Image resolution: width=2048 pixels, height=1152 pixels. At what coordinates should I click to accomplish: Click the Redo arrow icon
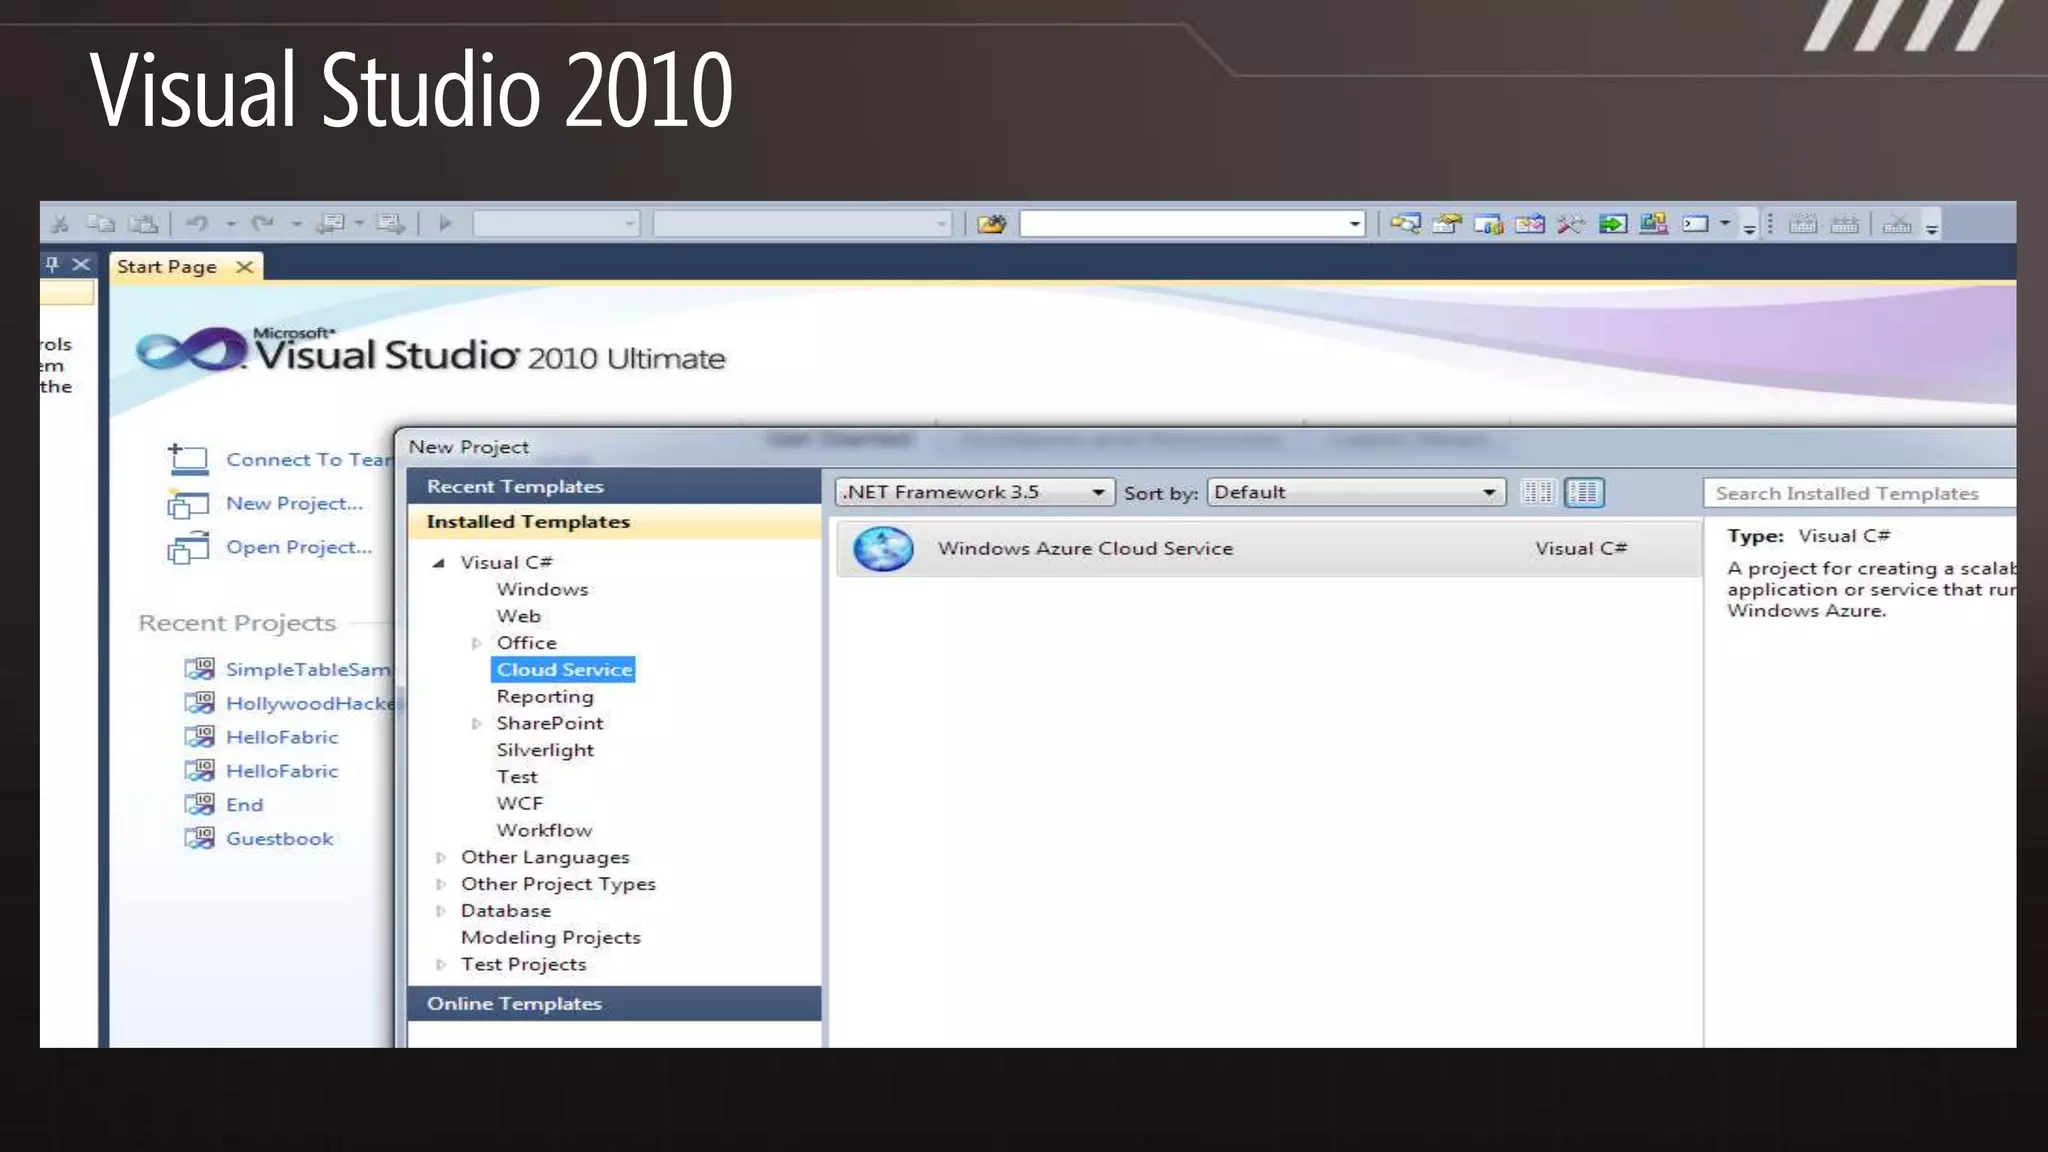(263, 224)
